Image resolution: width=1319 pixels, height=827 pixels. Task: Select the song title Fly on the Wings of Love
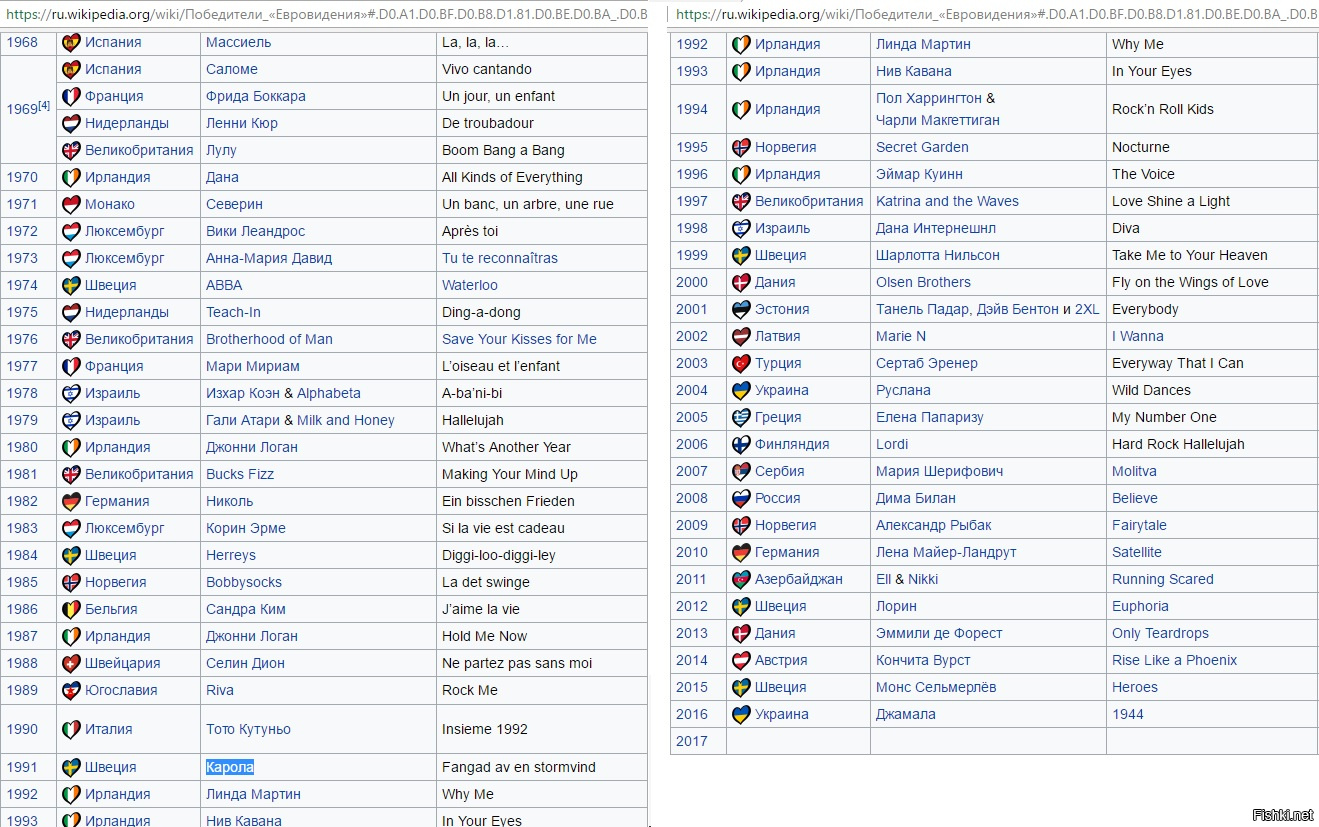[x=1190, y=283]
